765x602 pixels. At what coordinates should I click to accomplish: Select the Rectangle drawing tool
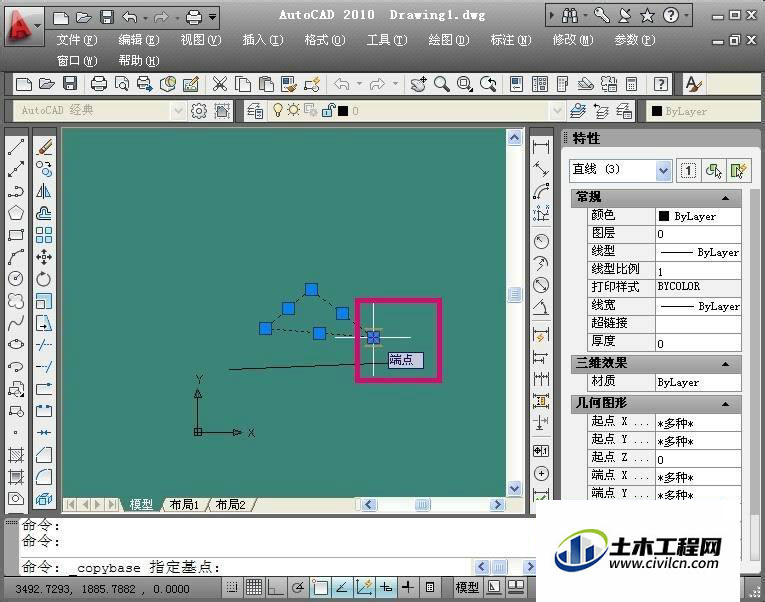(16, 235)
